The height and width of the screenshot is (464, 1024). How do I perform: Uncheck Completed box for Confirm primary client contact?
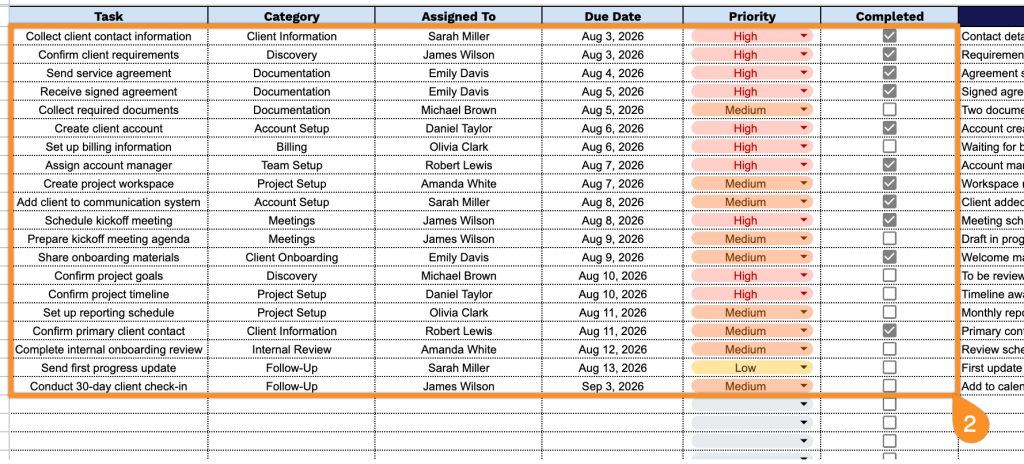tap(889, 330)
